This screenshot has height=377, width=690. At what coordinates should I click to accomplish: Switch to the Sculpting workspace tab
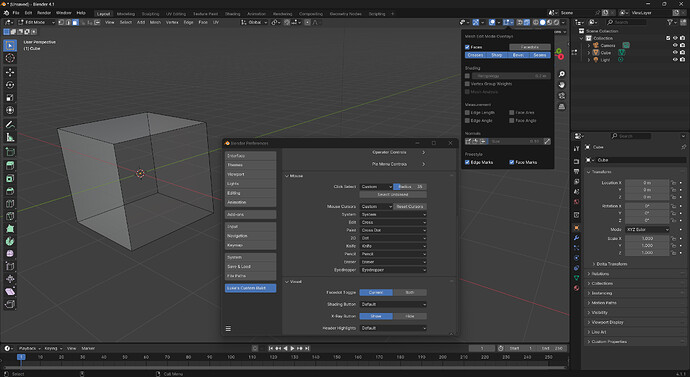pyautogui.click(x=150, y=14)
